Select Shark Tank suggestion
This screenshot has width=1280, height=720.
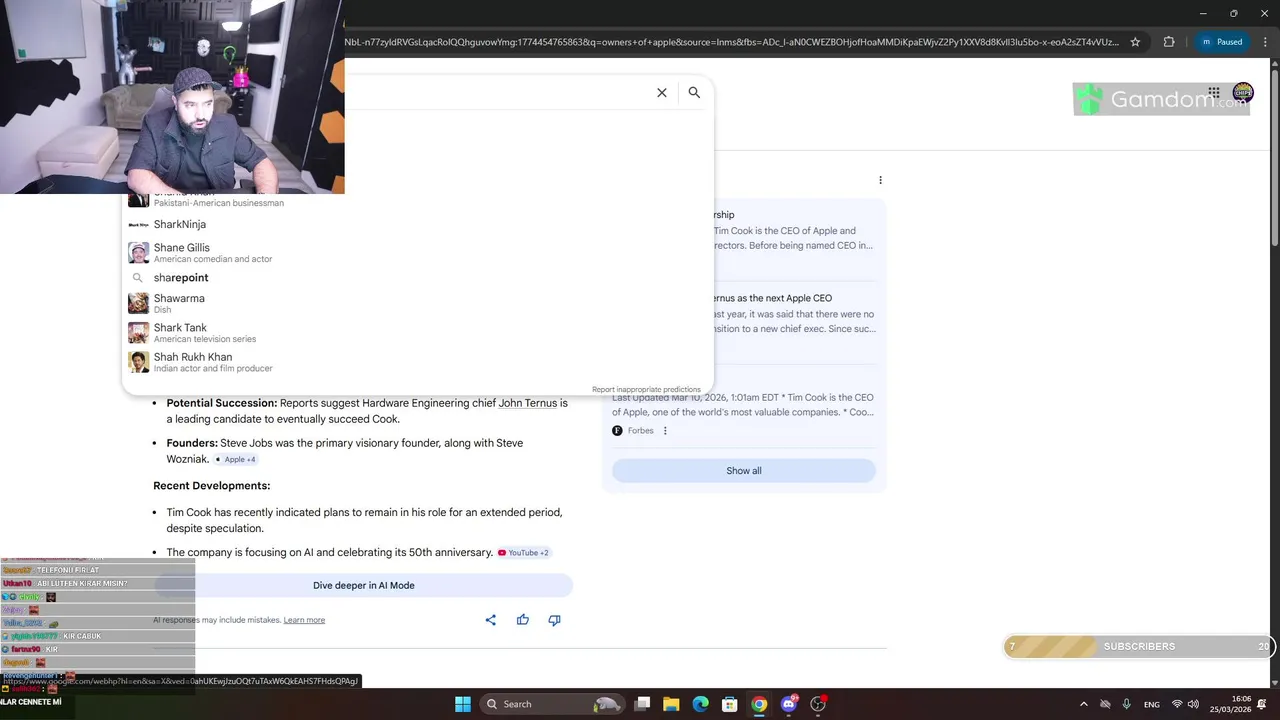tap(417, 333)
